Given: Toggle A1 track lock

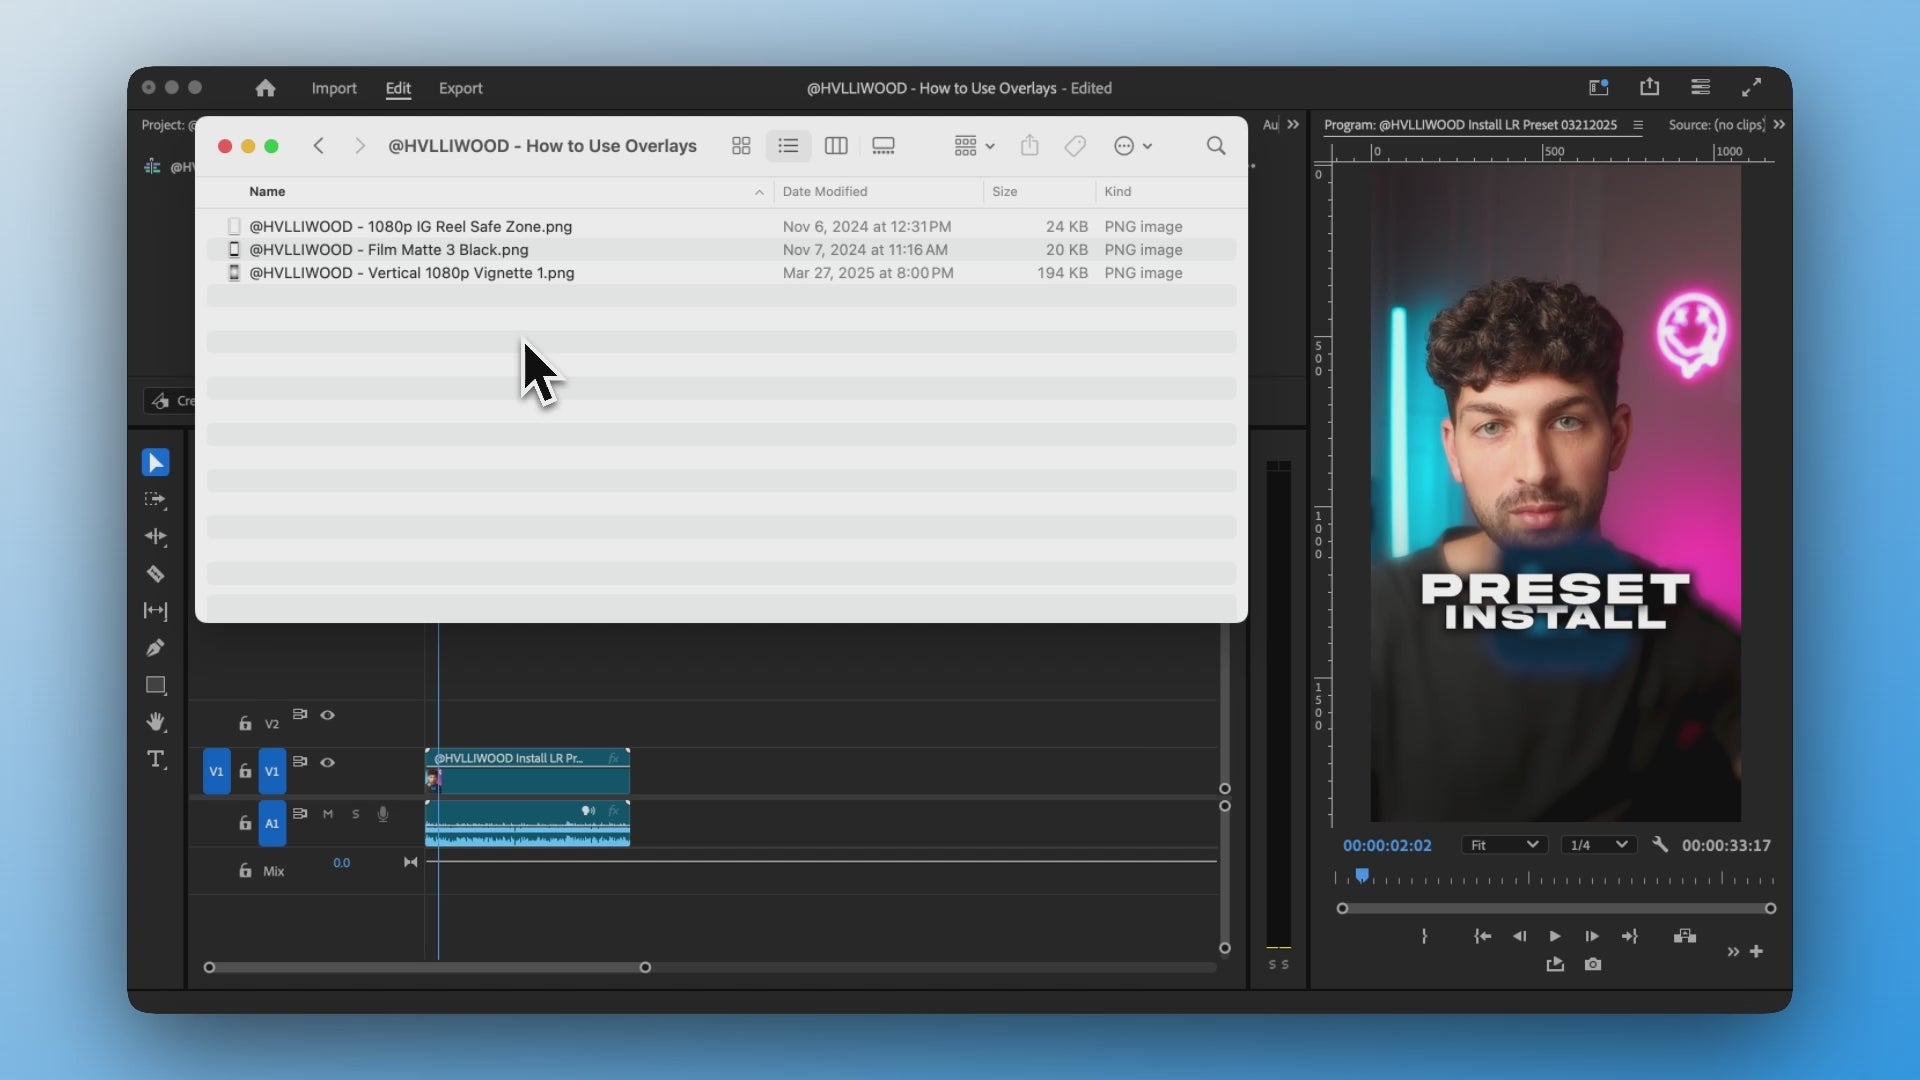Looking at the screenshot, I should pyautogui.click(x=245, y=823).
